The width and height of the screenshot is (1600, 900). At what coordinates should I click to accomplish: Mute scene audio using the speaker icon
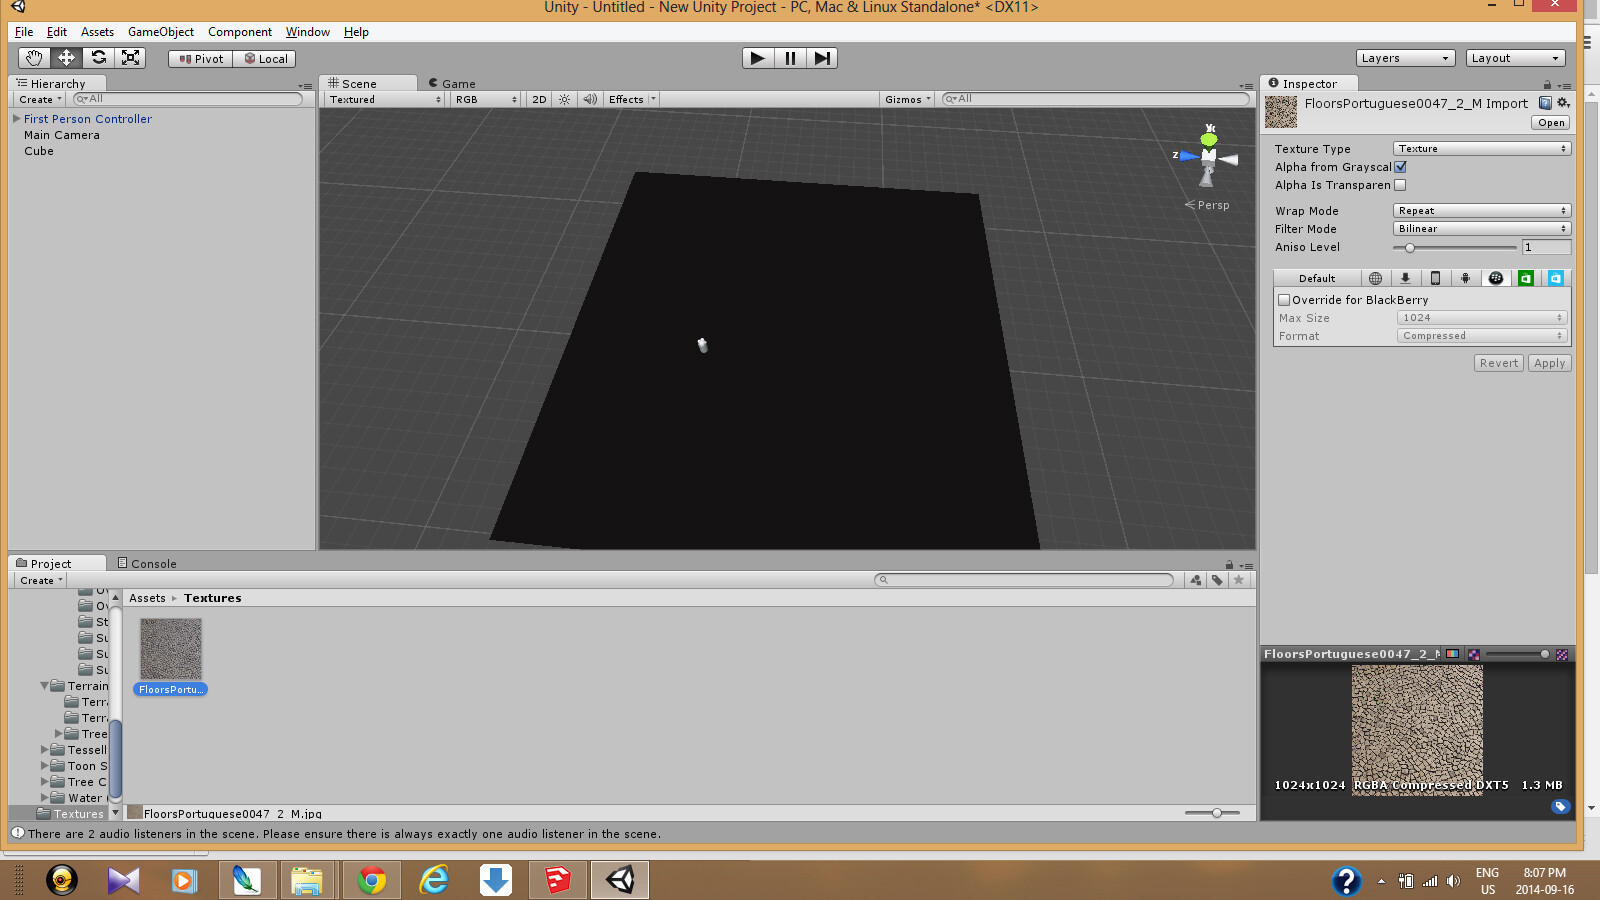[x=589, y=99]
